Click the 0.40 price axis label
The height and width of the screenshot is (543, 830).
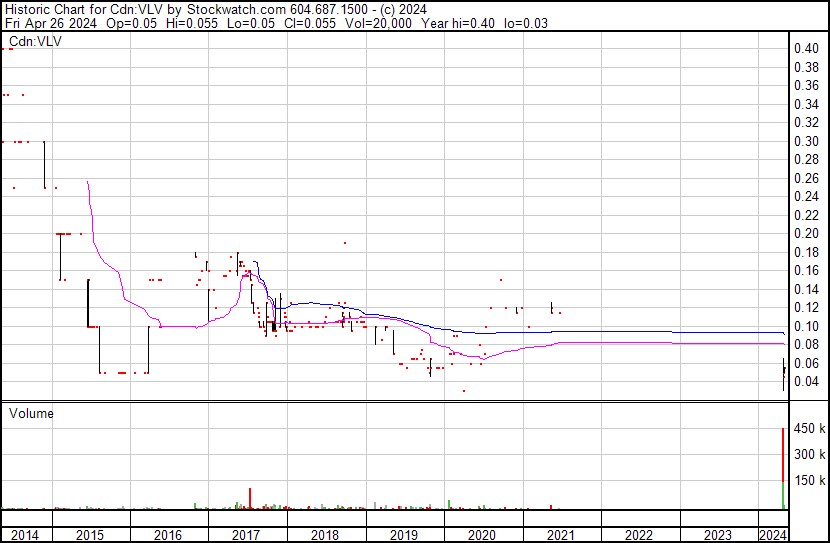[x=806, y=49]
